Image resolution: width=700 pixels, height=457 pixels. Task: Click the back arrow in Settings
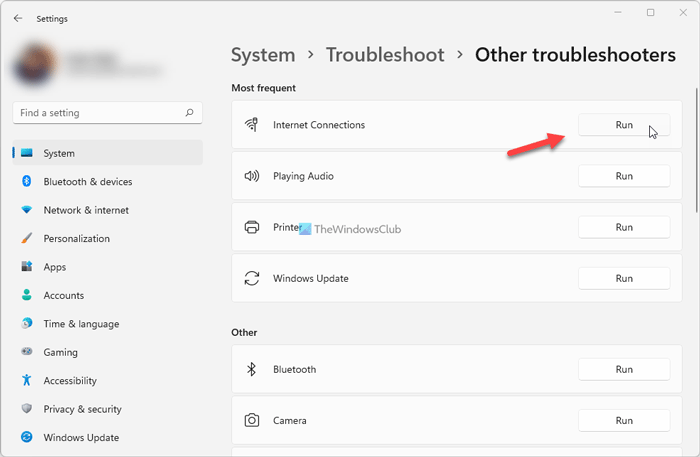[18, 18]
